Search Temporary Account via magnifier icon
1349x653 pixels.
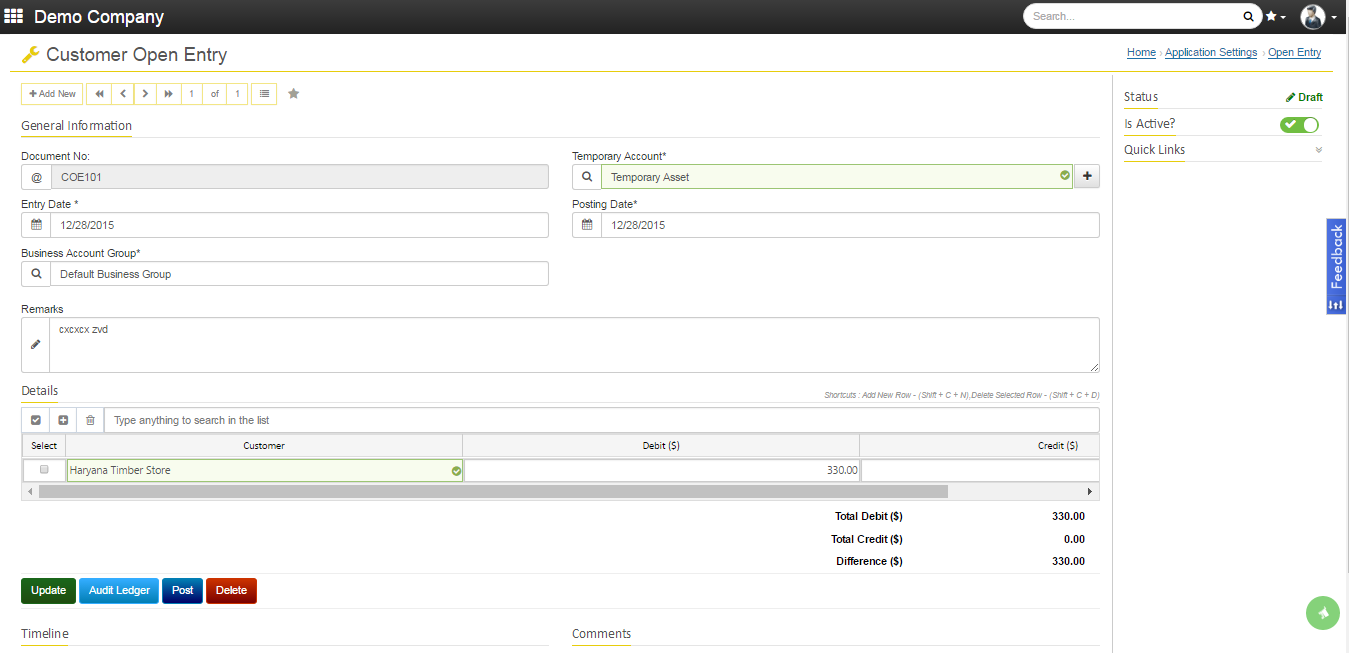tap(587, 177)
